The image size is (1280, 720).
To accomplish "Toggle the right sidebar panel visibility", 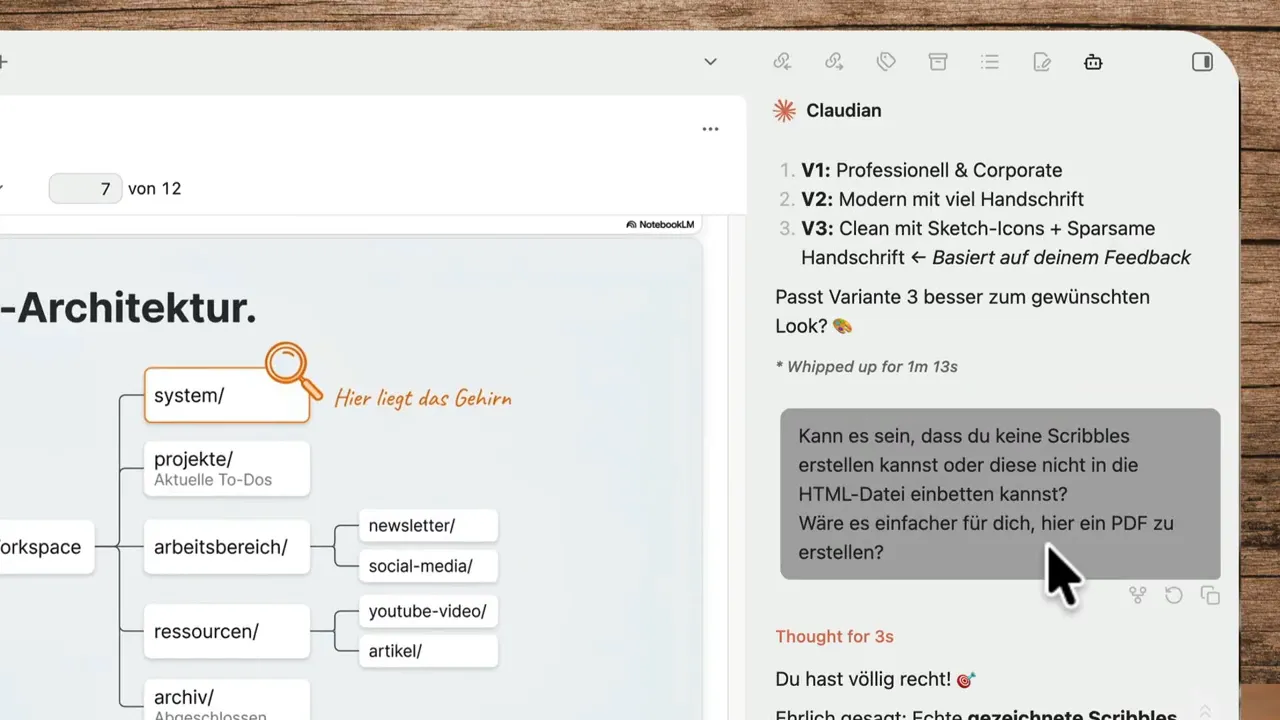I will click(1202, 61).
